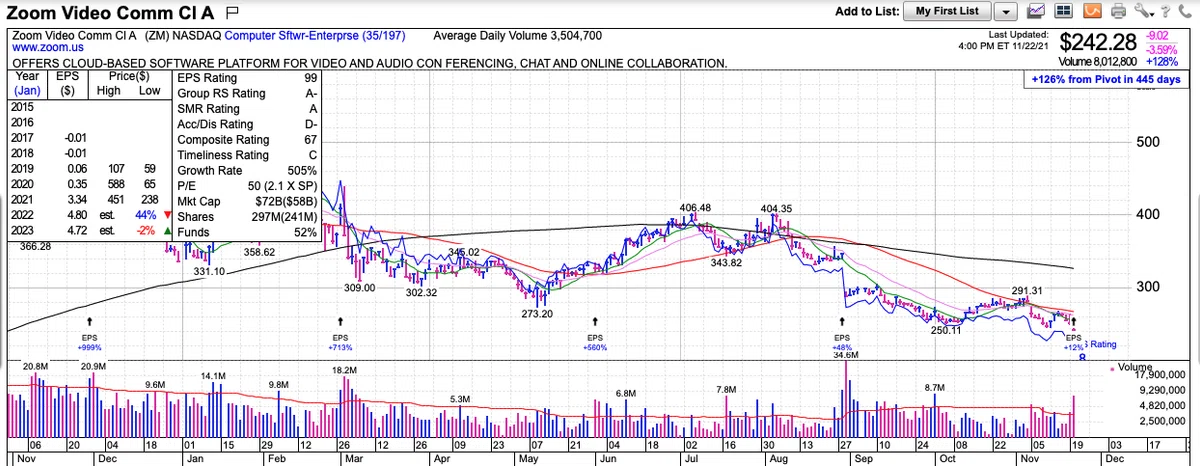Select the Mkt Cap $72B row
Viewport: 1200px width, 466px height.
pyautogui.click(x=248, y=201)
